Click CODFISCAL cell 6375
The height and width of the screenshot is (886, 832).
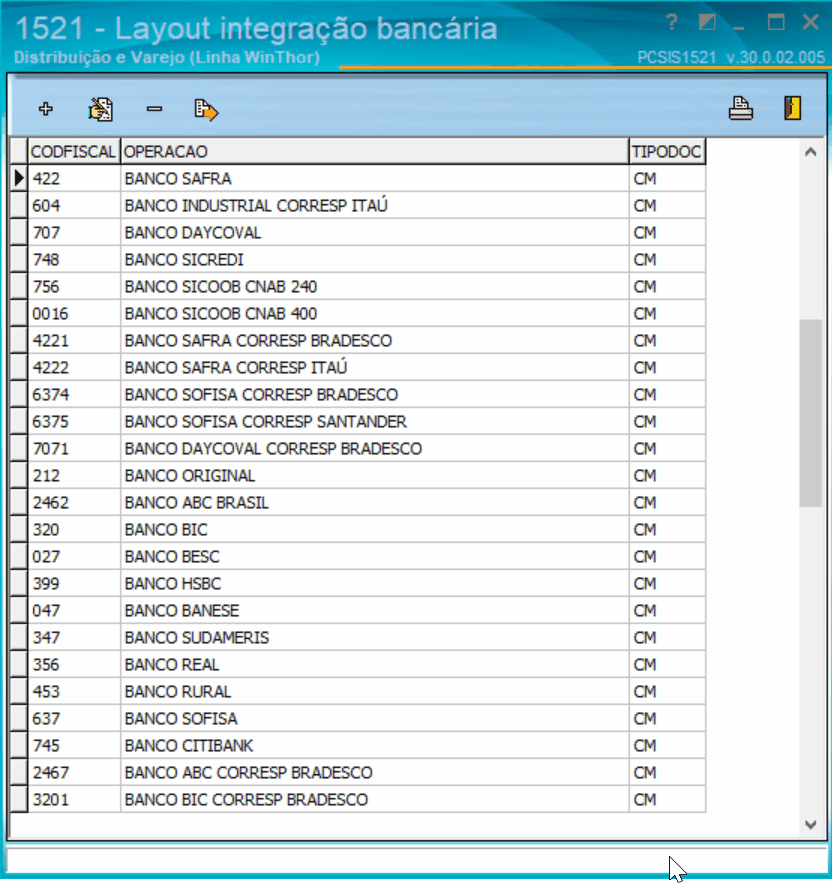pos(74,422)
